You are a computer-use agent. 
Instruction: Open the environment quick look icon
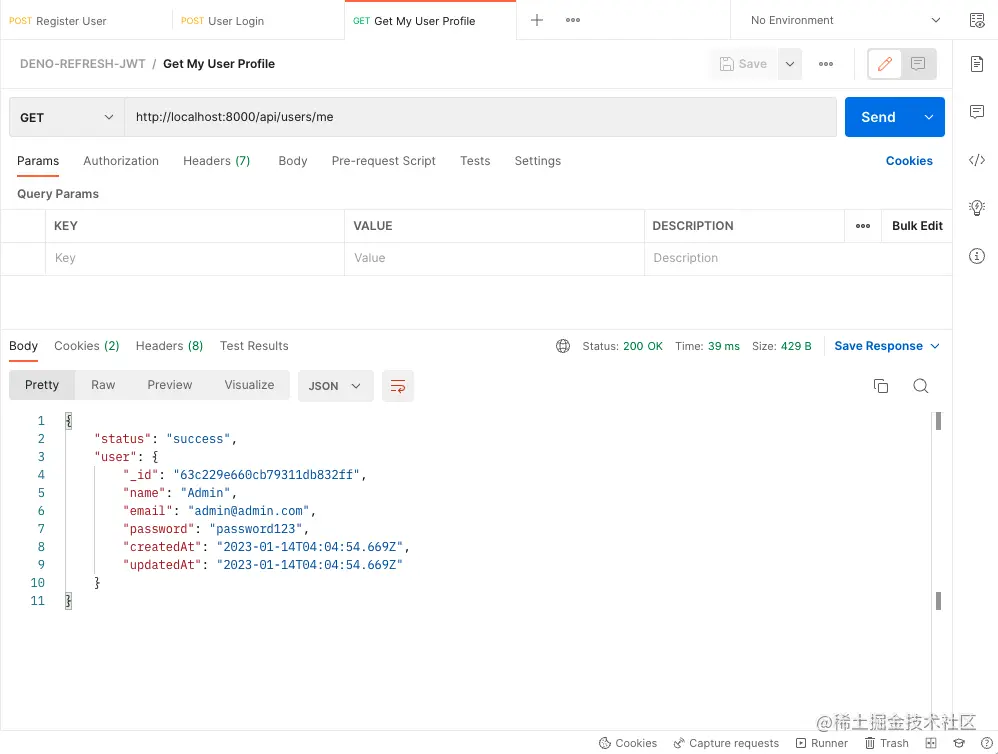pyautogui.click(x=976, y=20)
